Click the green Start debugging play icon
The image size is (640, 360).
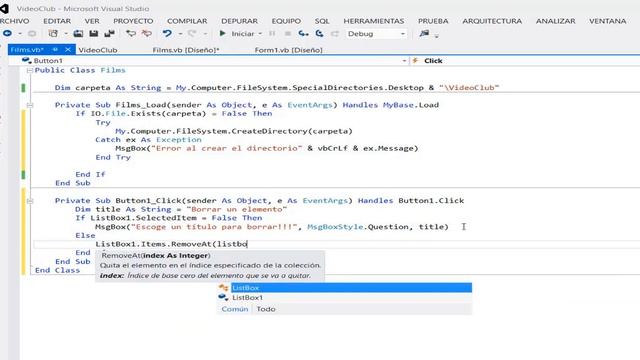click(x=222, y=33)
